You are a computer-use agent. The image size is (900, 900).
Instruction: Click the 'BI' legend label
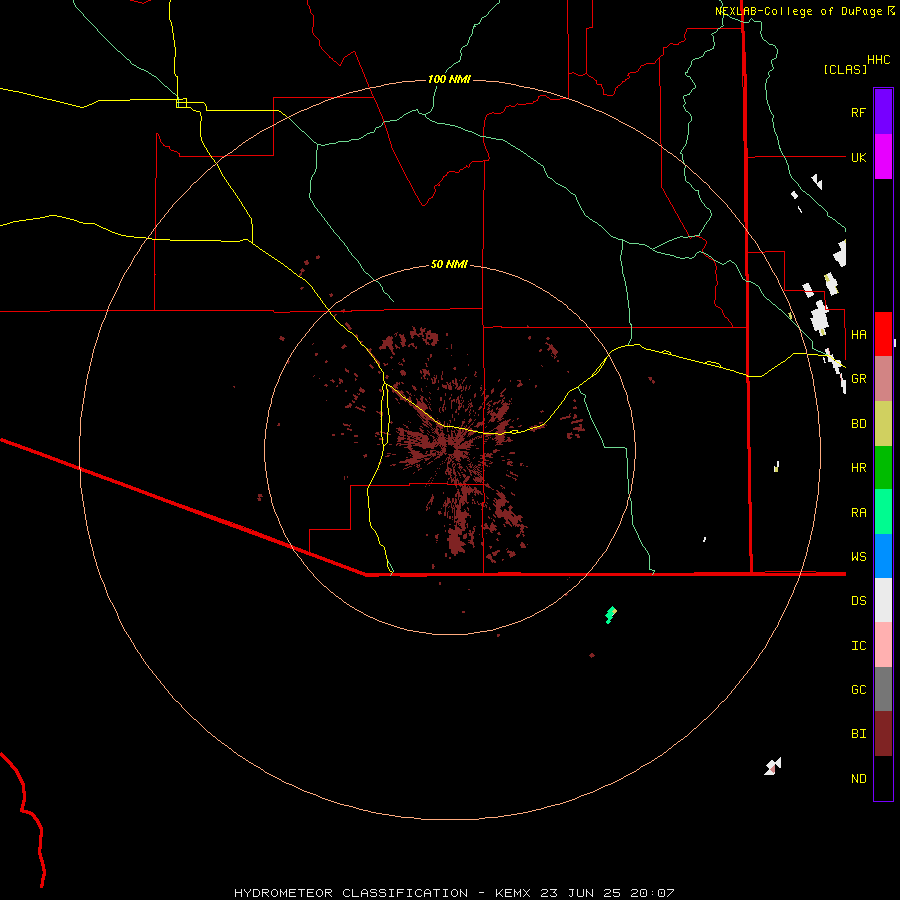pyautogui.click(x=858, y=734)
